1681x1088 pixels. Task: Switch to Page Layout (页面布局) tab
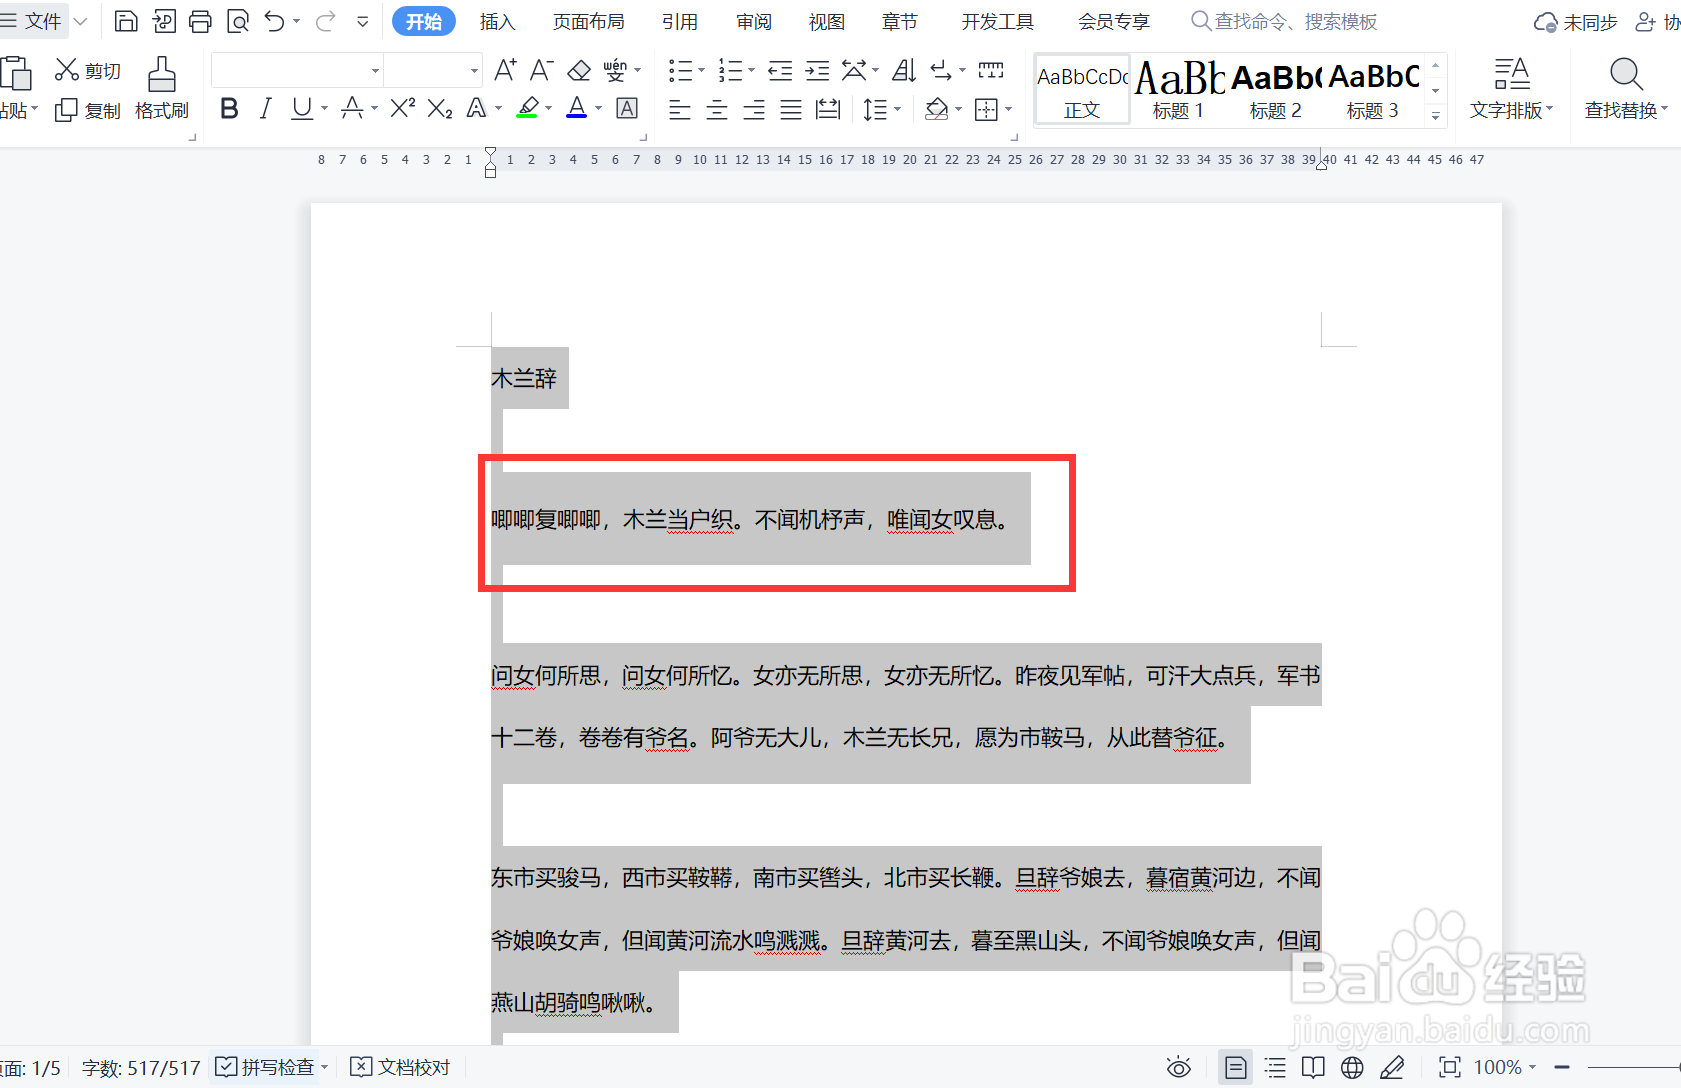[x=588, y=22]
